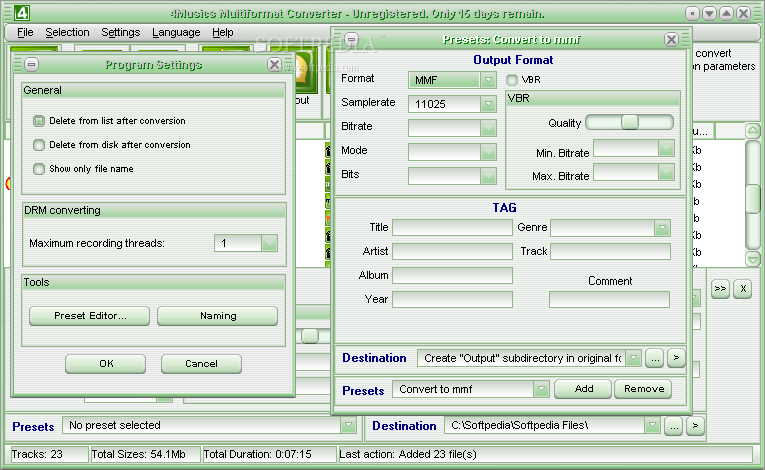Click the VBR Quality slider
The width and height of the screenshot is (765, 470).
pyautogui.click(x=629, y=122)
